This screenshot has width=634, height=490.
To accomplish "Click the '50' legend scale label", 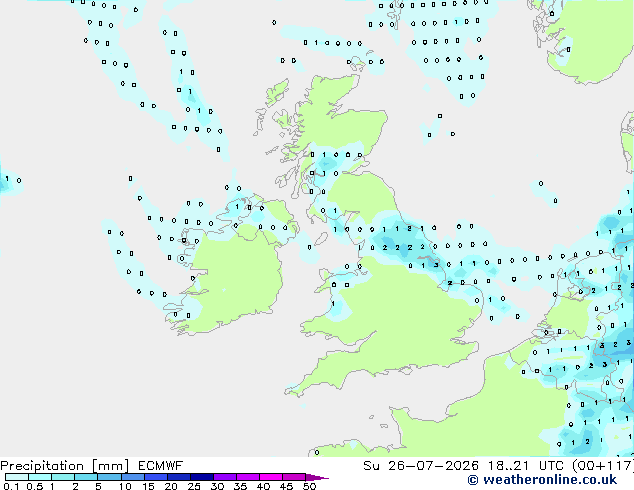I will (x=310, y=486).
